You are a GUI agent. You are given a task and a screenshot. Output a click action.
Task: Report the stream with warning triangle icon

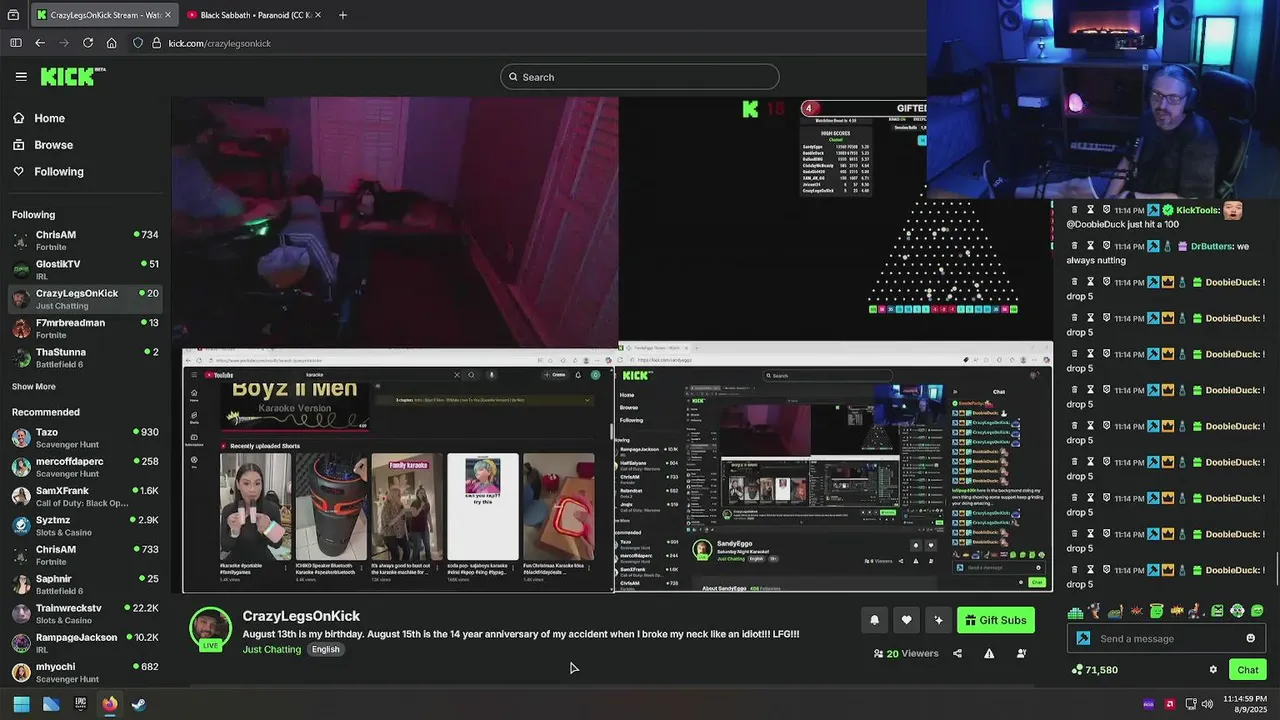[989, 653]
